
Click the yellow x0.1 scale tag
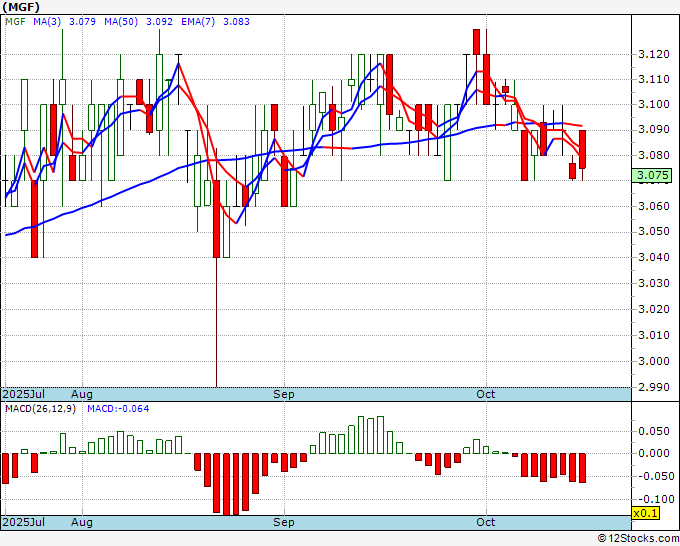pos(646,513)
